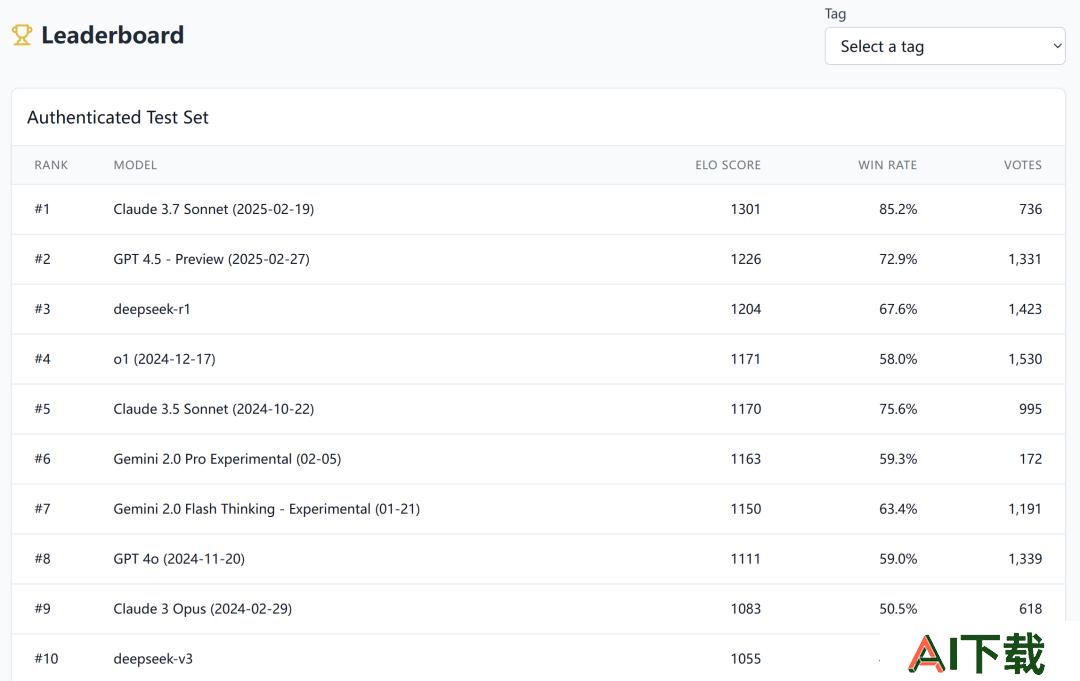1080x681 pixels.
Task: Click ELO score 1170
Action: point(745,409)
